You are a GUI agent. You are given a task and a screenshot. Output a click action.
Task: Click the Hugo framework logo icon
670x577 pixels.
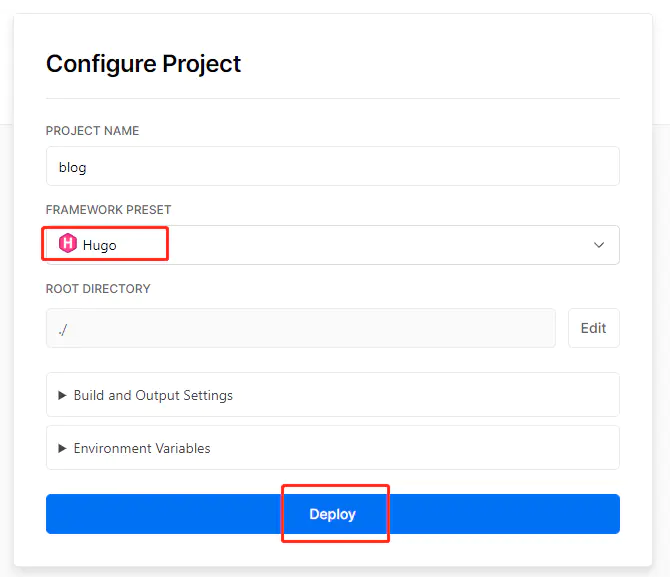pos(68,244)
